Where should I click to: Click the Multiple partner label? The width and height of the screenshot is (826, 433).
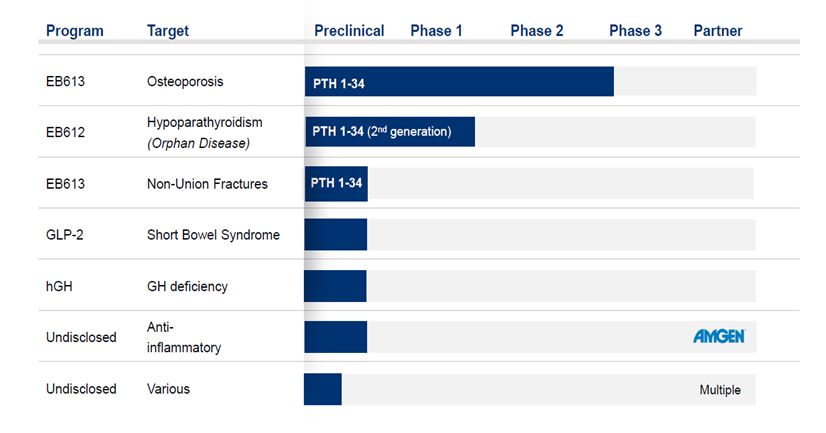click(x=720, y=390)
